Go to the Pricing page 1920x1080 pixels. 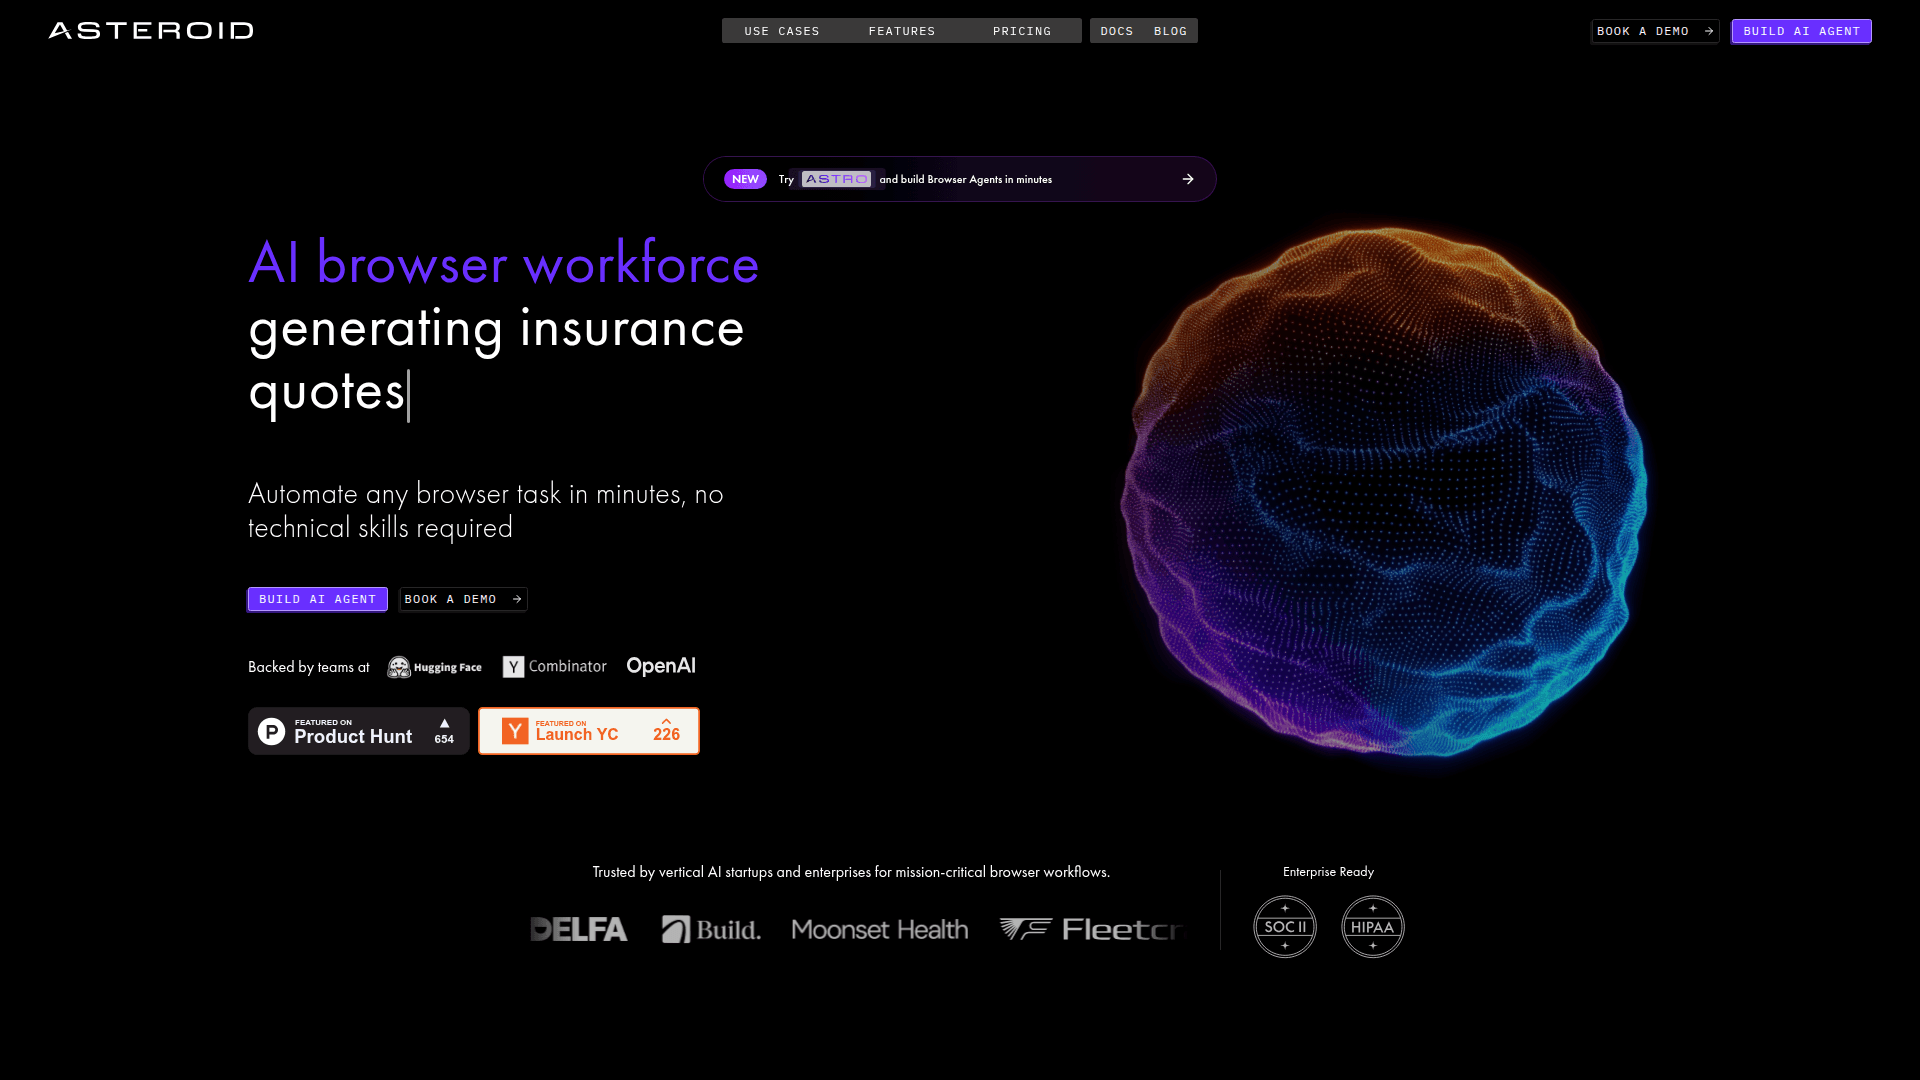point(1021,31)
